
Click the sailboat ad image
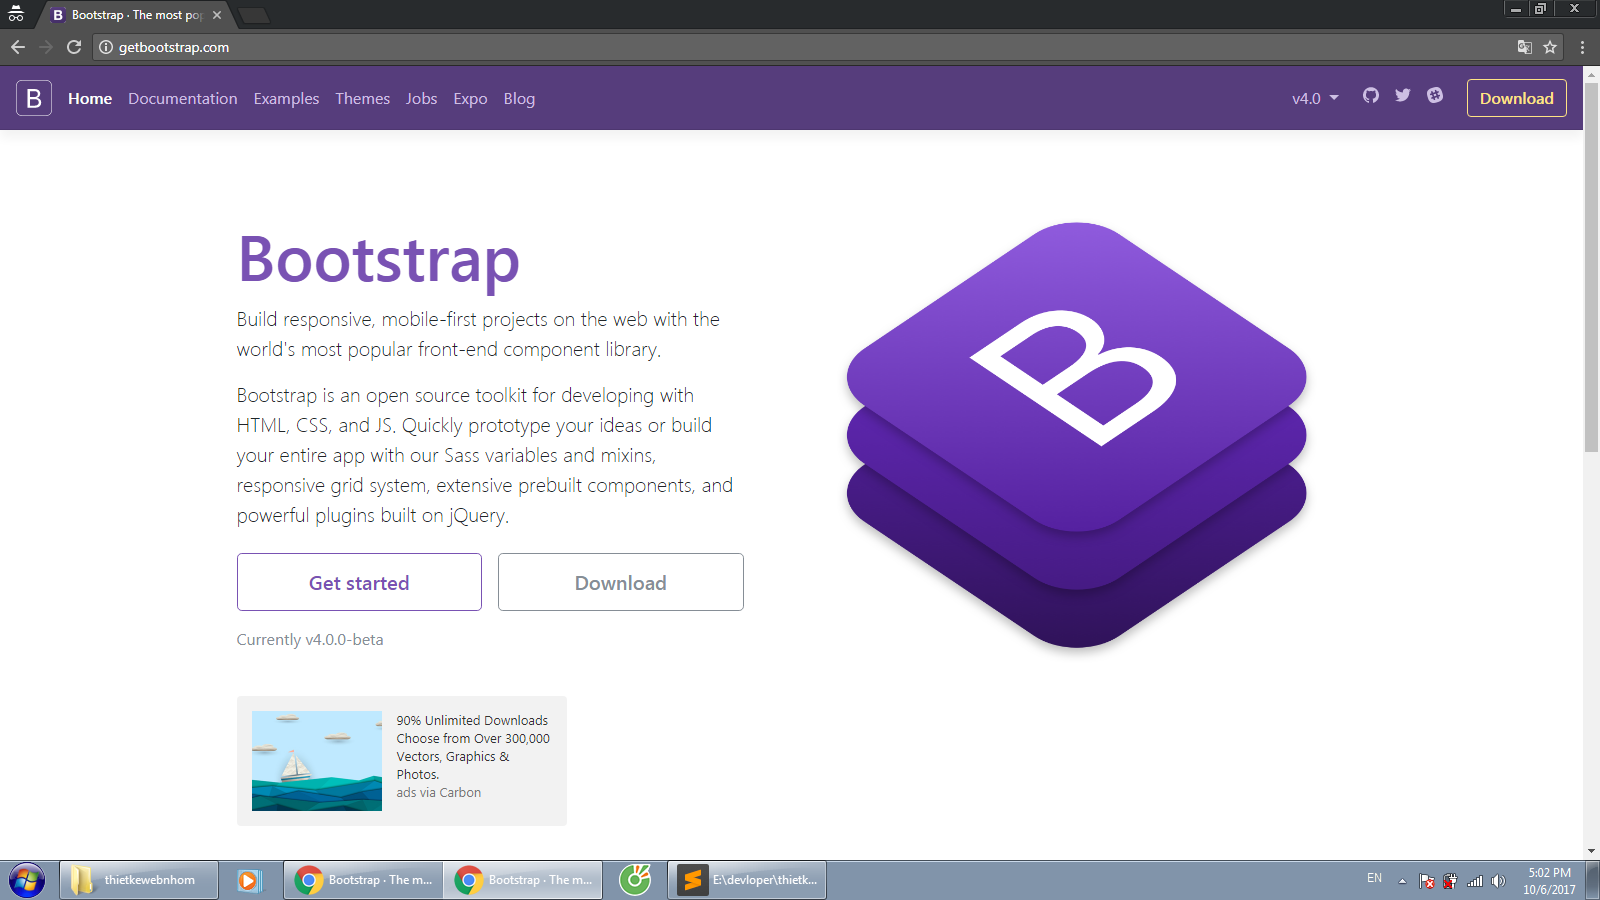pos(317,761)
